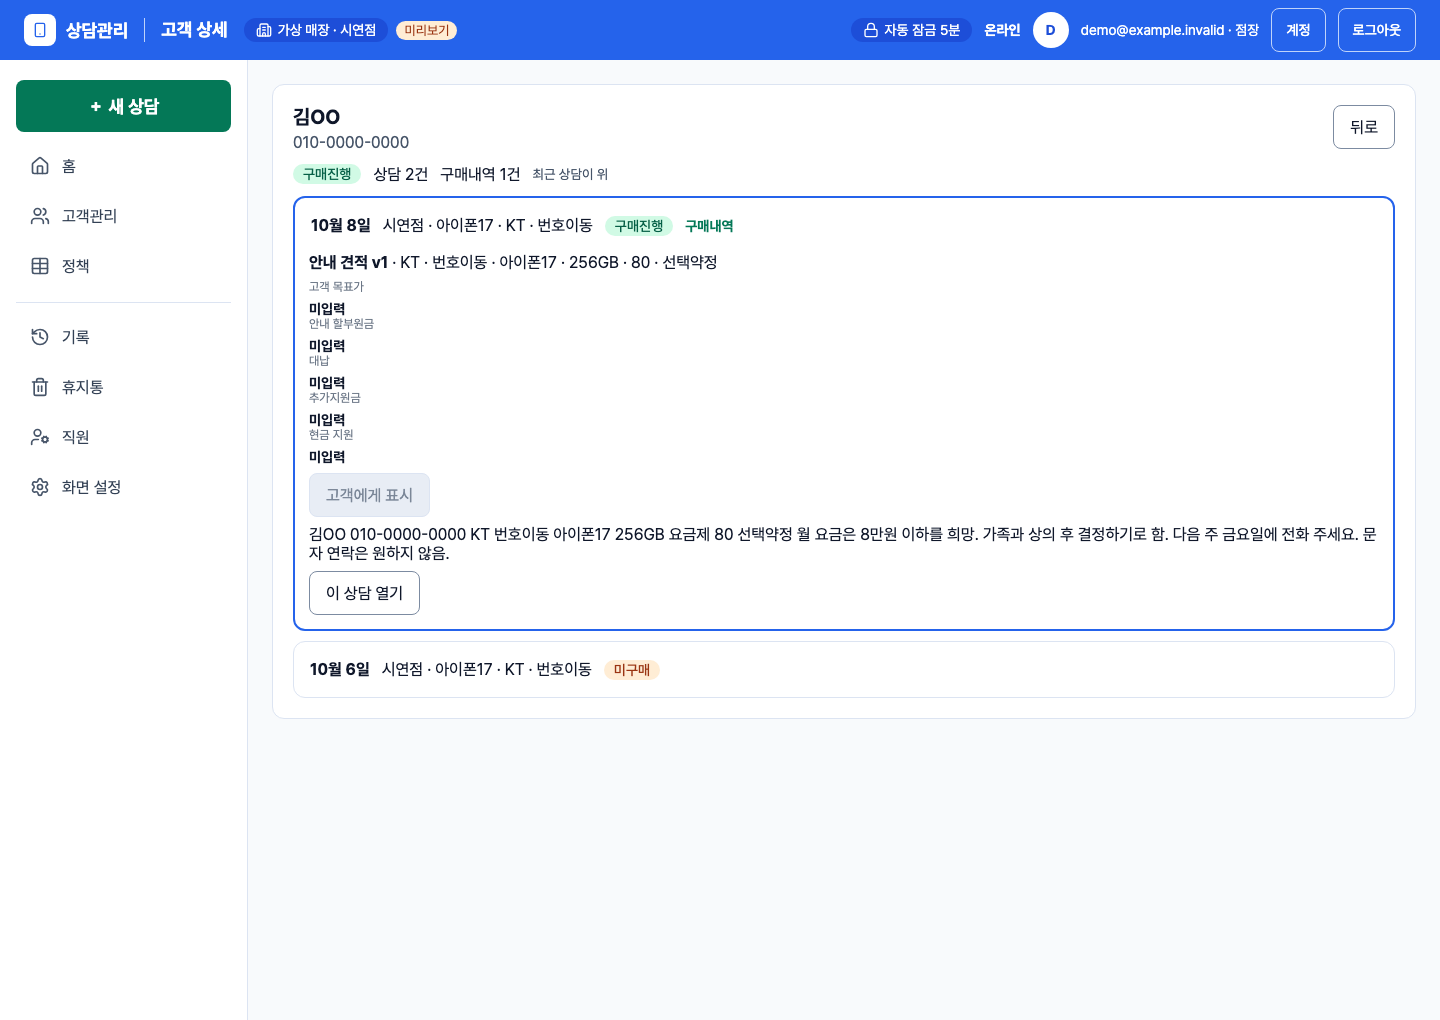Navigate to 고객관리 in the sidebar

[x=123, y=216]
